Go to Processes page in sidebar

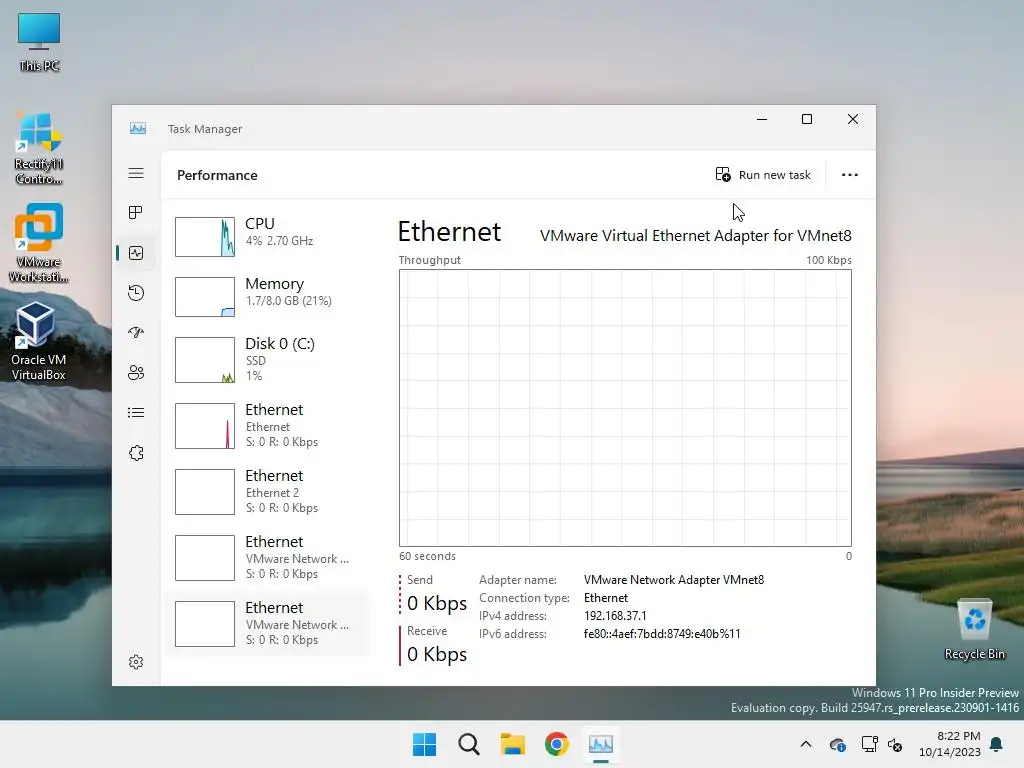click(136, 213)
